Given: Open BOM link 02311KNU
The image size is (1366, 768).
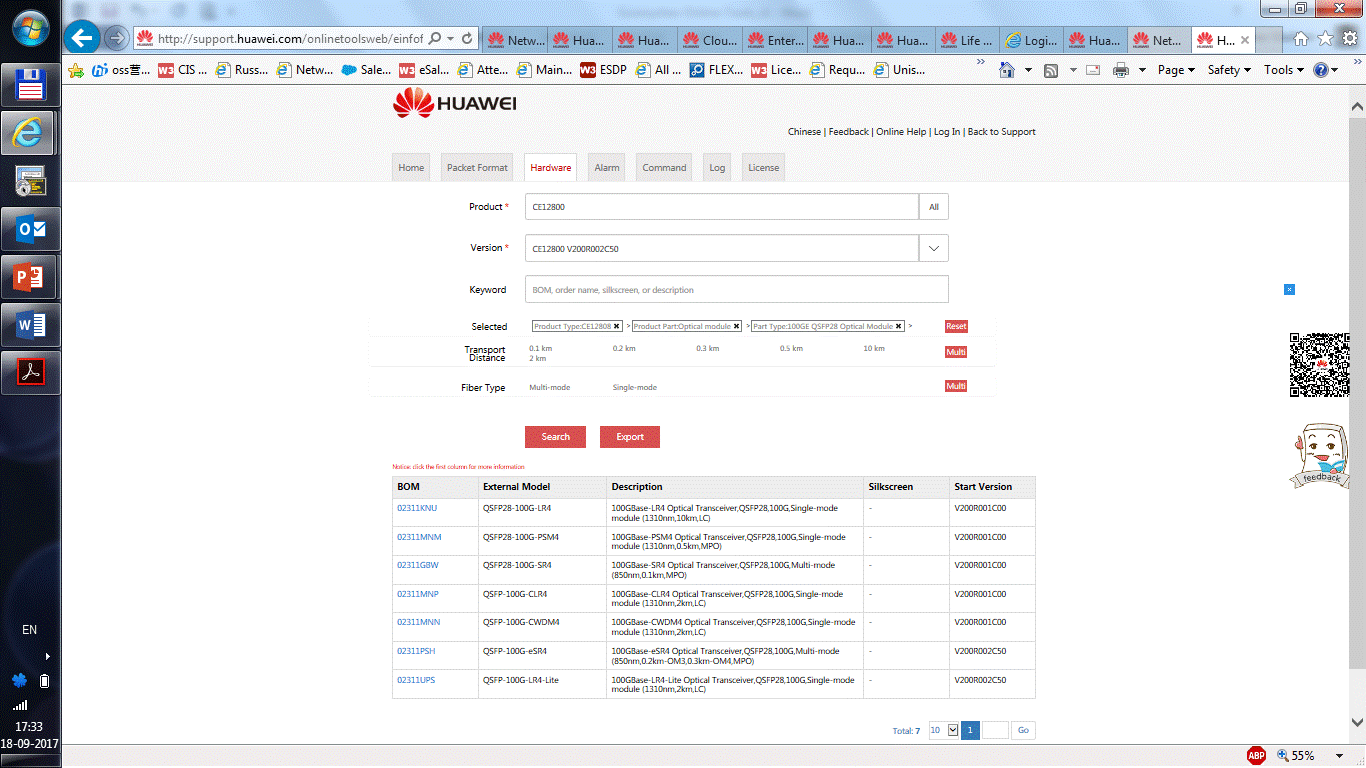Looking at the screenshot, I should pos(417,508).
